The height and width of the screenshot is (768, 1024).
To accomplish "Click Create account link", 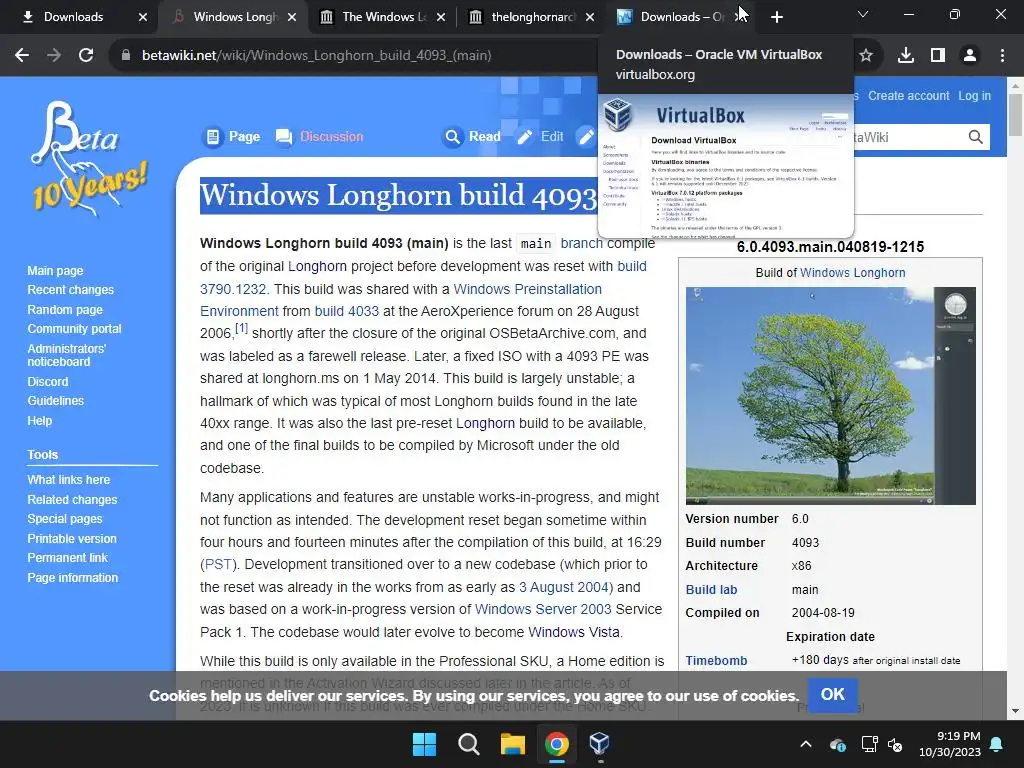I will pyautogui.click(x=908, y=95).
